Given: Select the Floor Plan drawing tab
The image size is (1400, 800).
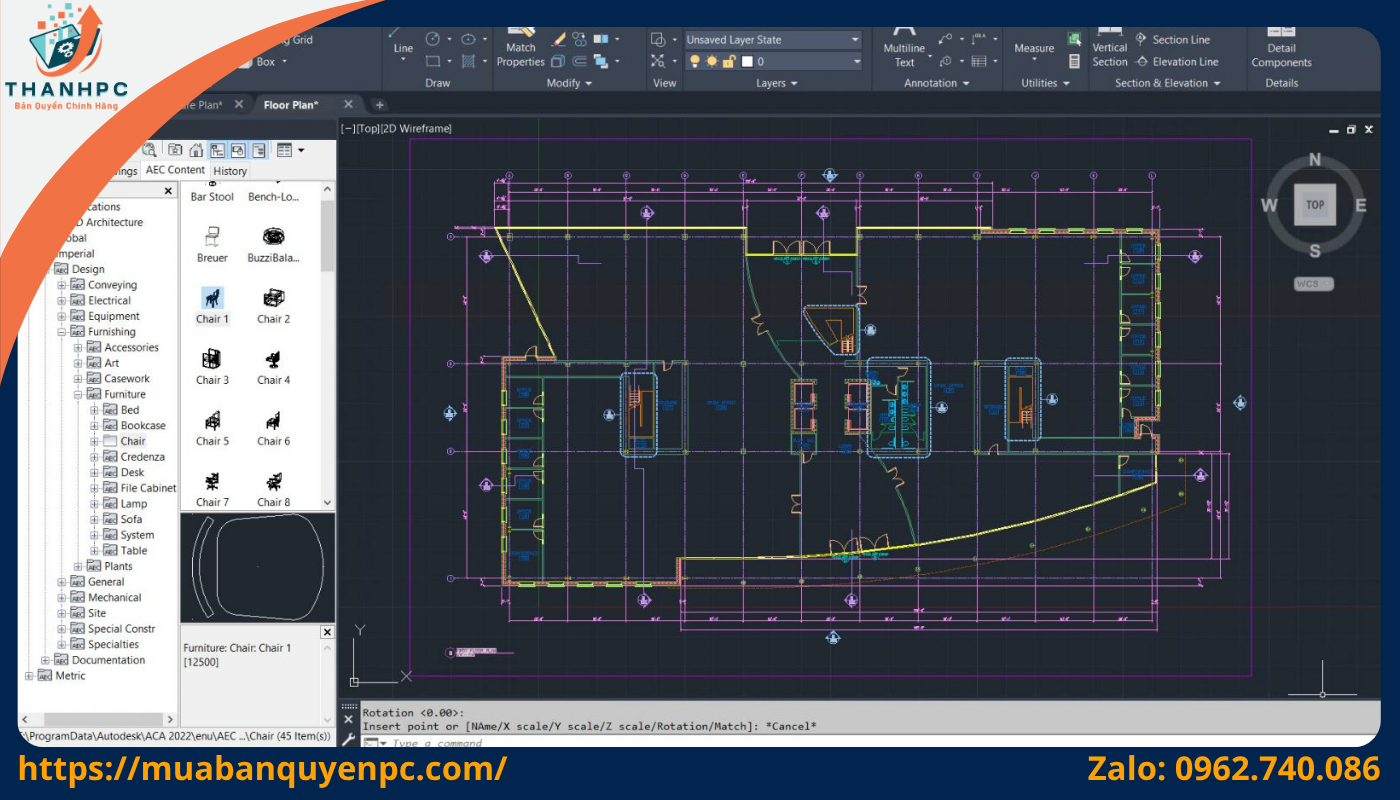Looking at the screenshot, I should point(291,105).
